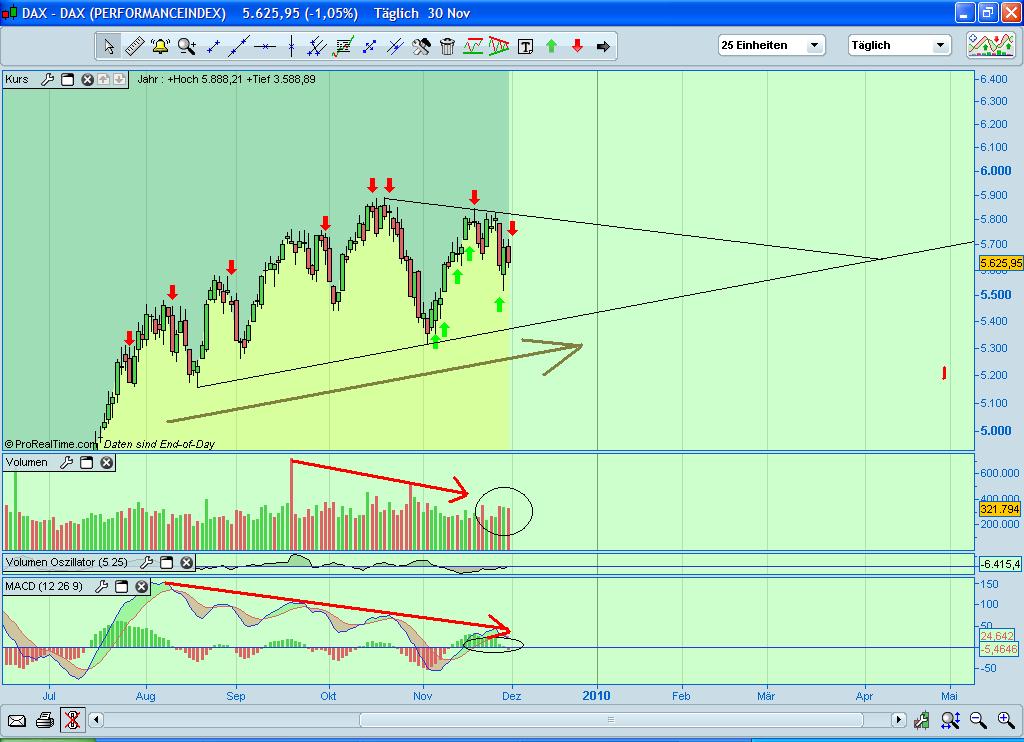Screen dimensions: 1024x742
Task: Activate the zoom magnifier tool
Action: 185,45
